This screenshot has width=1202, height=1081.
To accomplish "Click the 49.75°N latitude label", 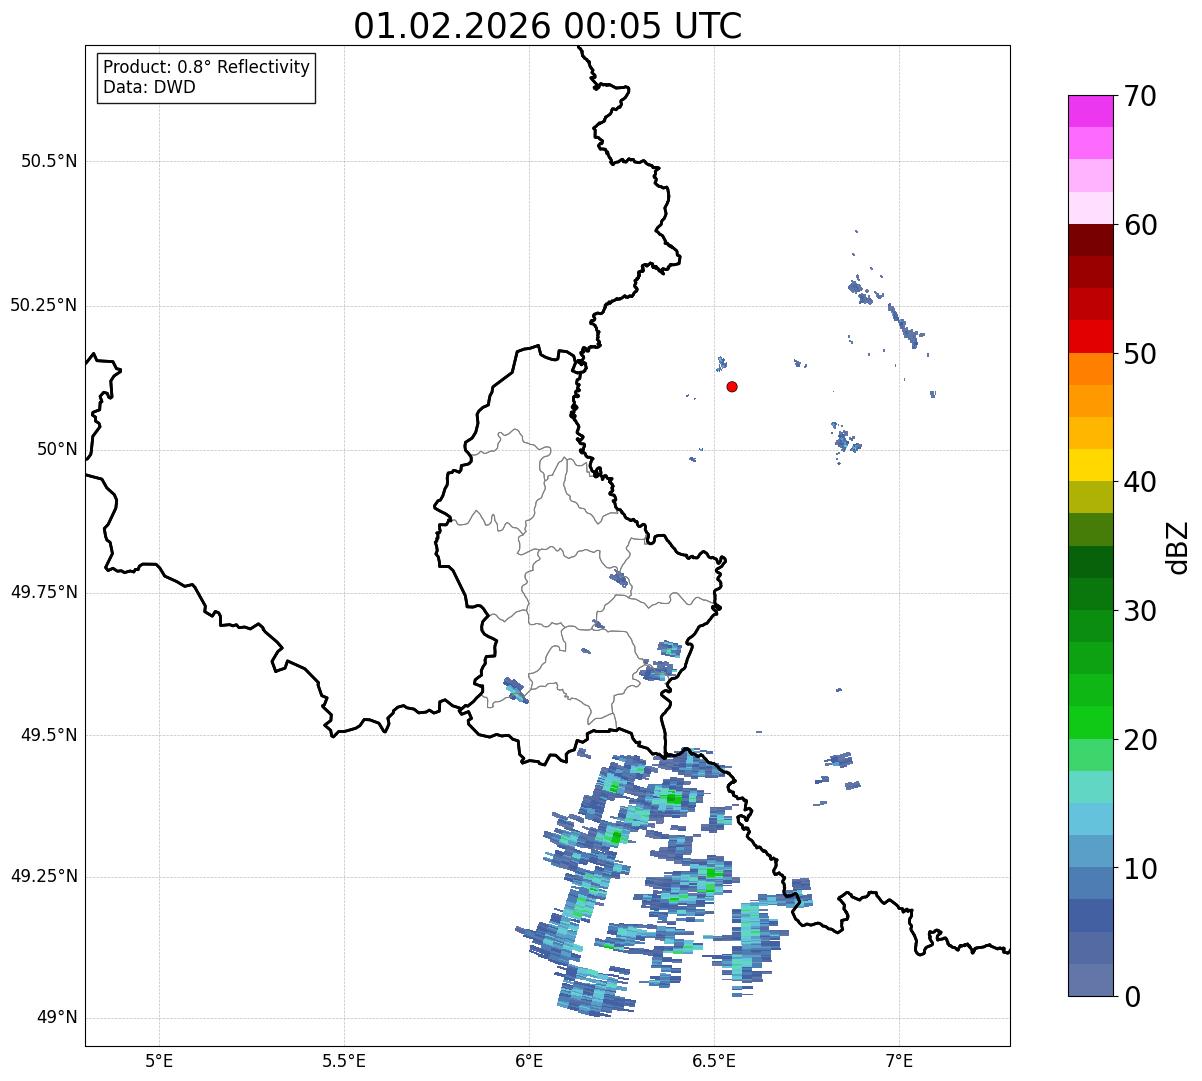I will click(43, 592).
